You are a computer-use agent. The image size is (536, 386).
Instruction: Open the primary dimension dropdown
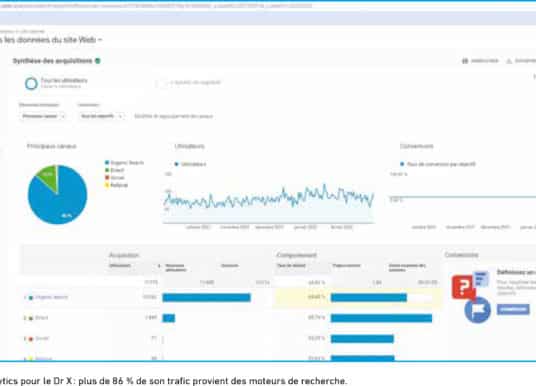click(43, 116)
